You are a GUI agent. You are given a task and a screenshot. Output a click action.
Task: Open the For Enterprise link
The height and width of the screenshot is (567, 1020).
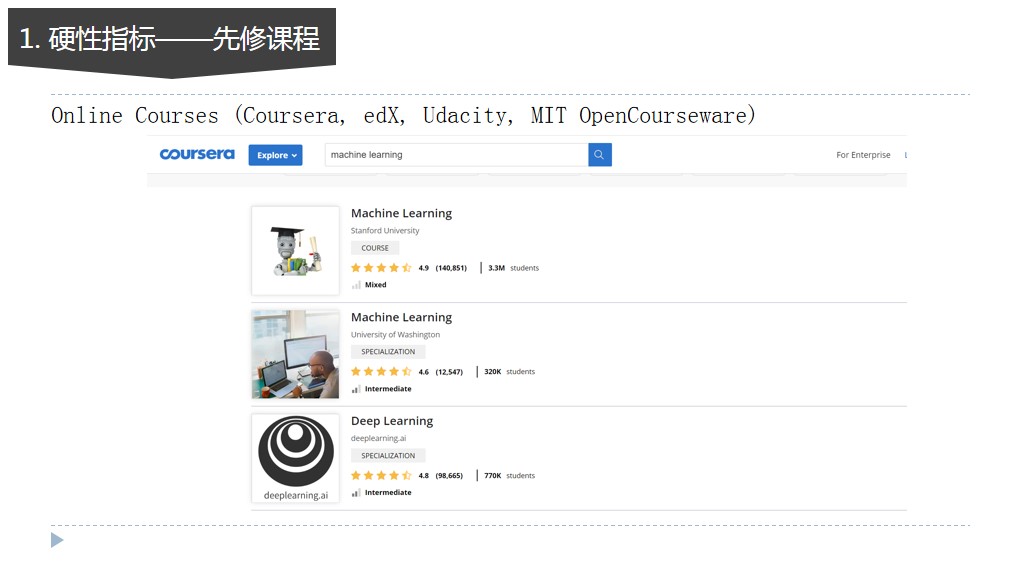point(863,155)
